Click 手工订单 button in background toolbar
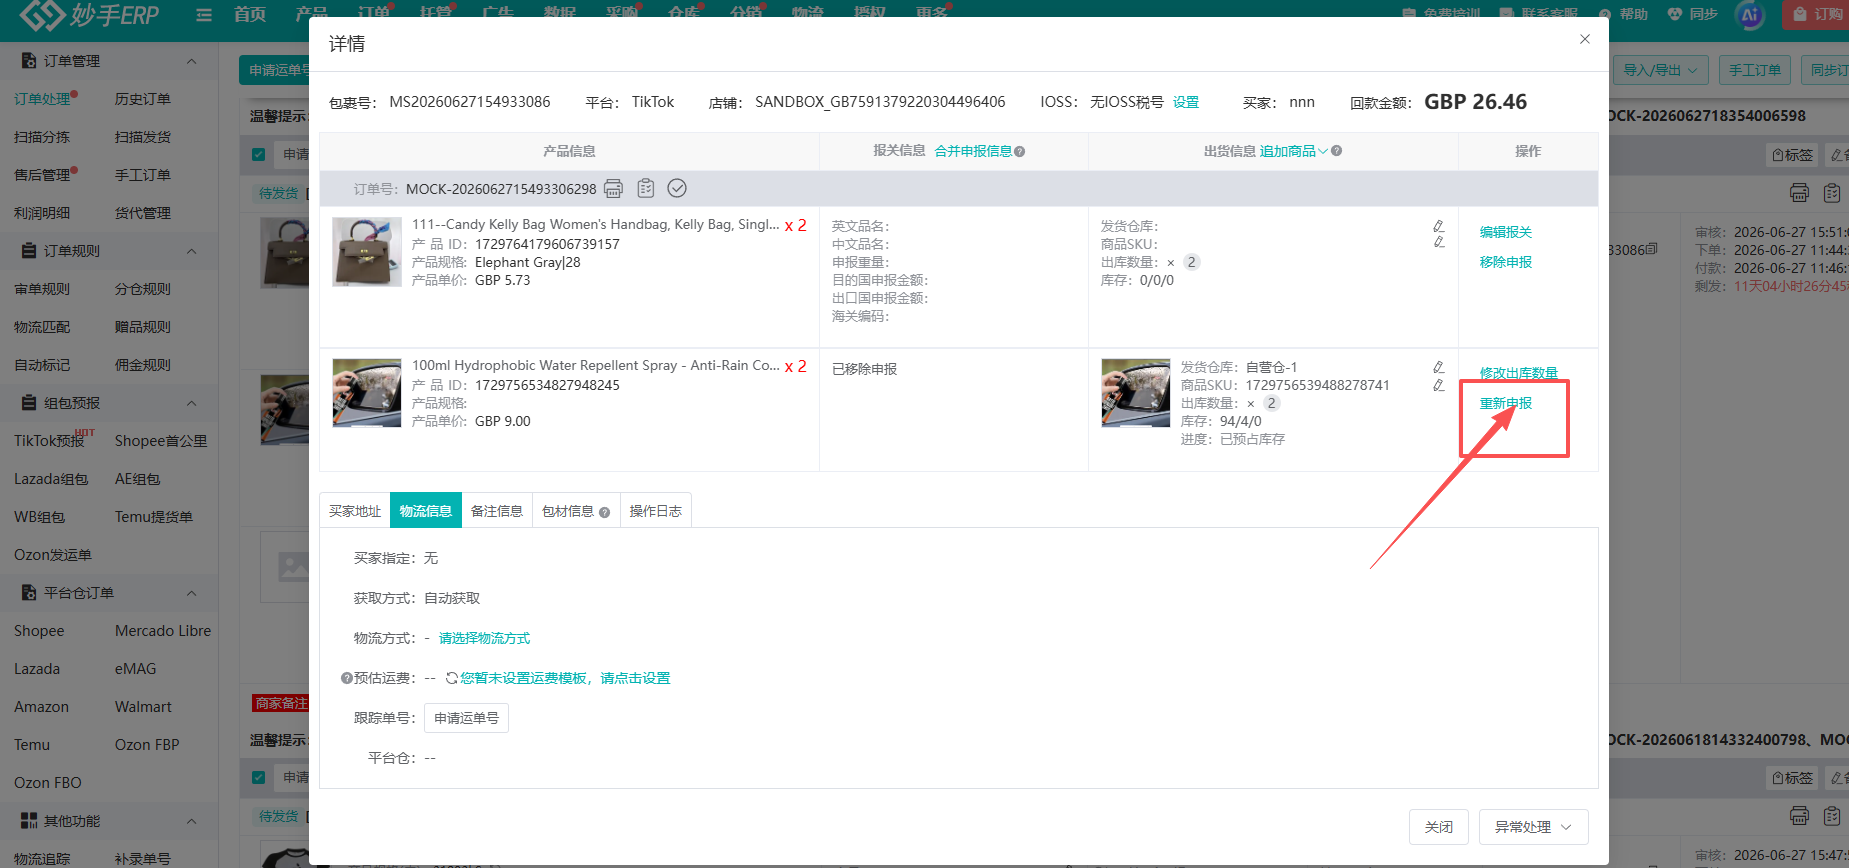This screenshot has height=868, width=1849. click(1755, 70)
